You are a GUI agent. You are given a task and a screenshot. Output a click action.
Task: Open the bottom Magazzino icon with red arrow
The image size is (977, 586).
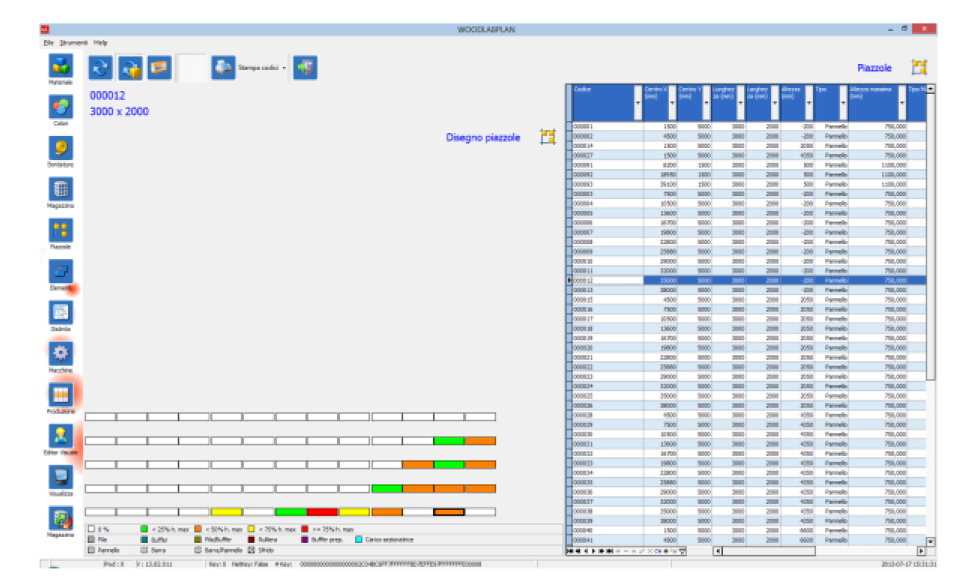click(60, 519)
